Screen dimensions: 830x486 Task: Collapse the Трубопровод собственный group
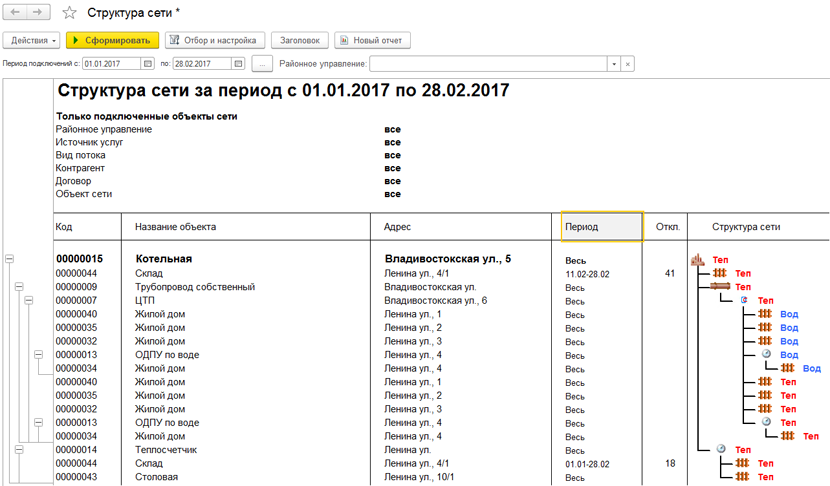tap(18, 287)
